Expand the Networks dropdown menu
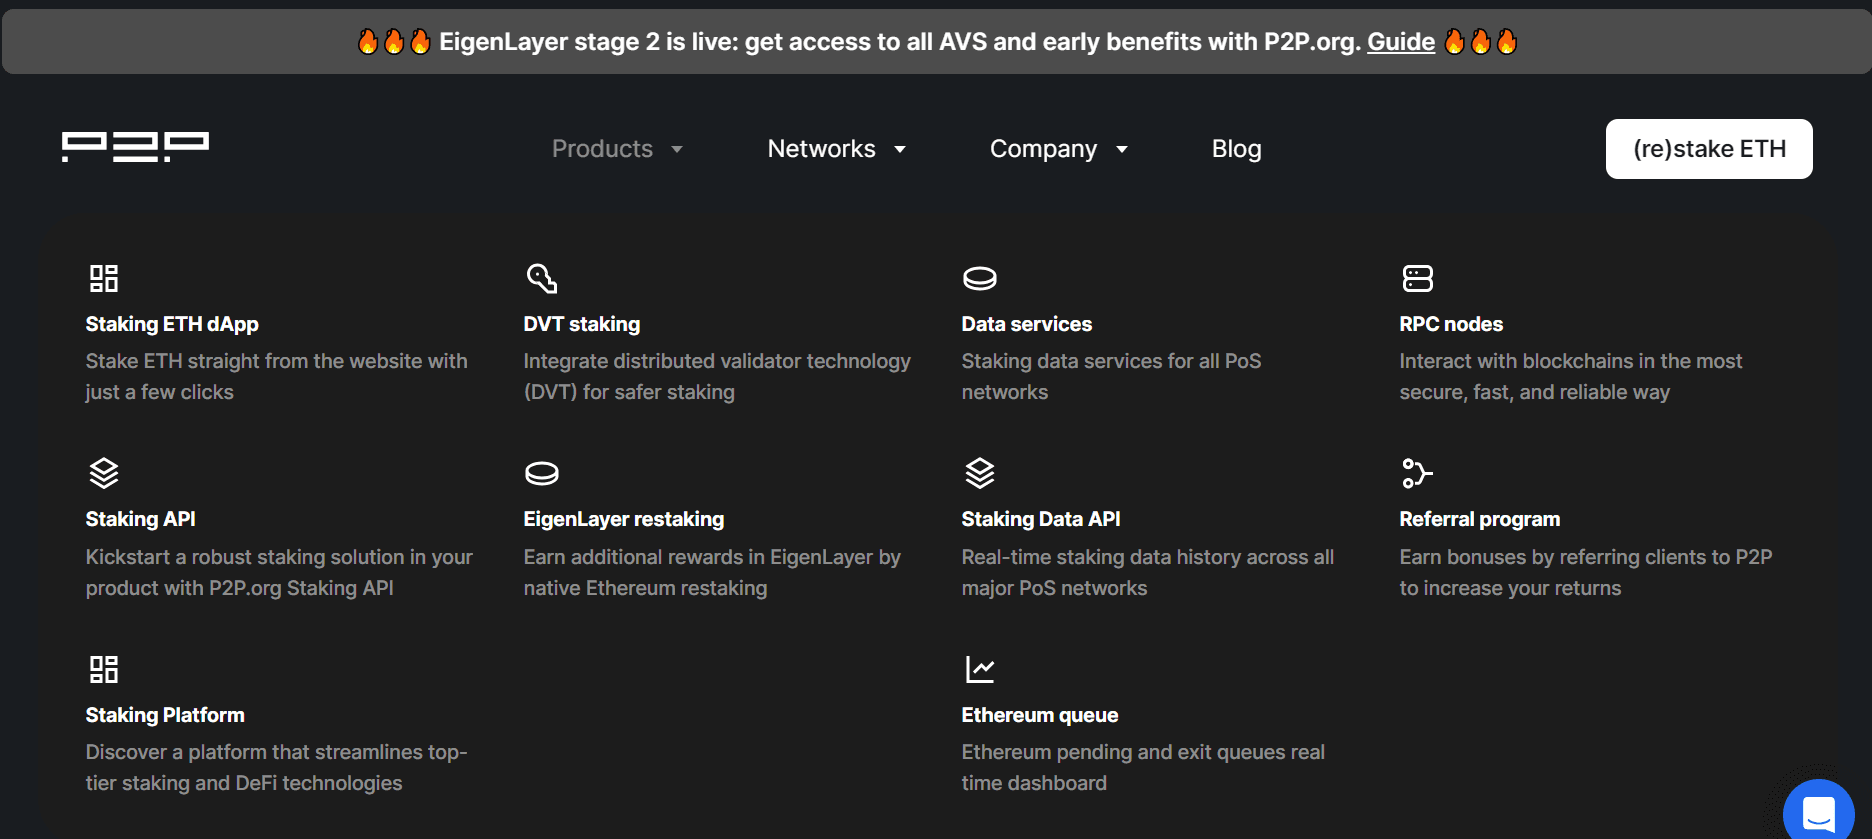The image size is (1872, 839). pos(836,149)
